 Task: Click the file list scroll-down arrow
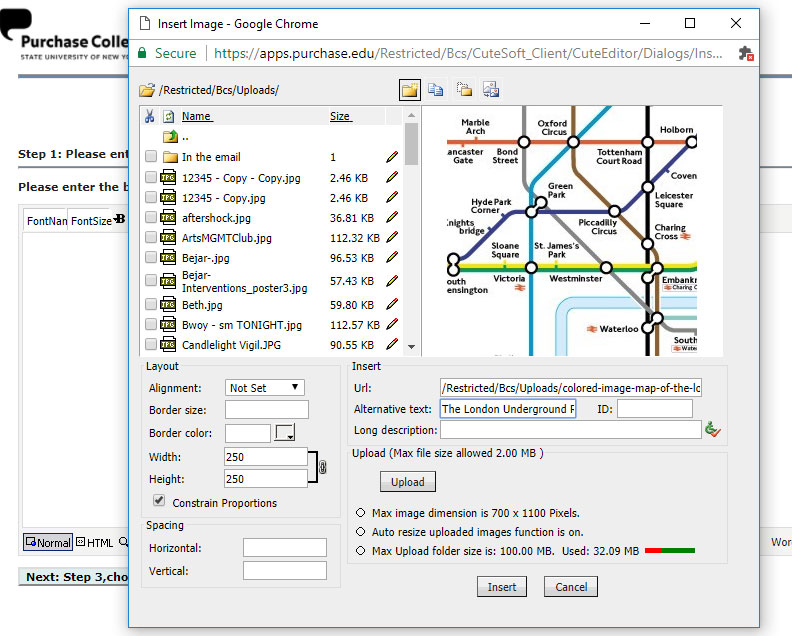pos(411,347)
